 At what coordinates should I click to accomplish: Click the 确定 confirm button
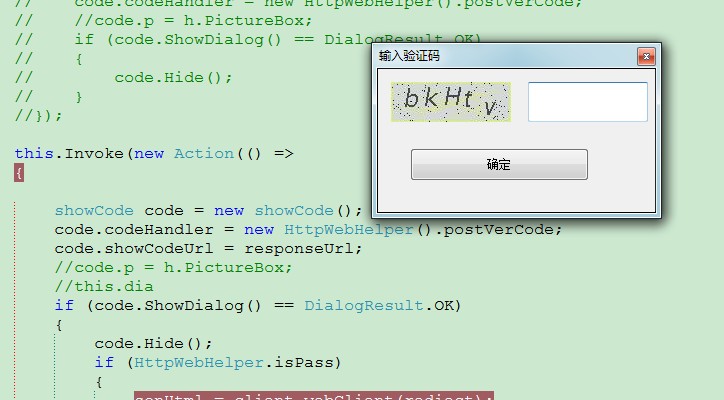pos(499,164)
